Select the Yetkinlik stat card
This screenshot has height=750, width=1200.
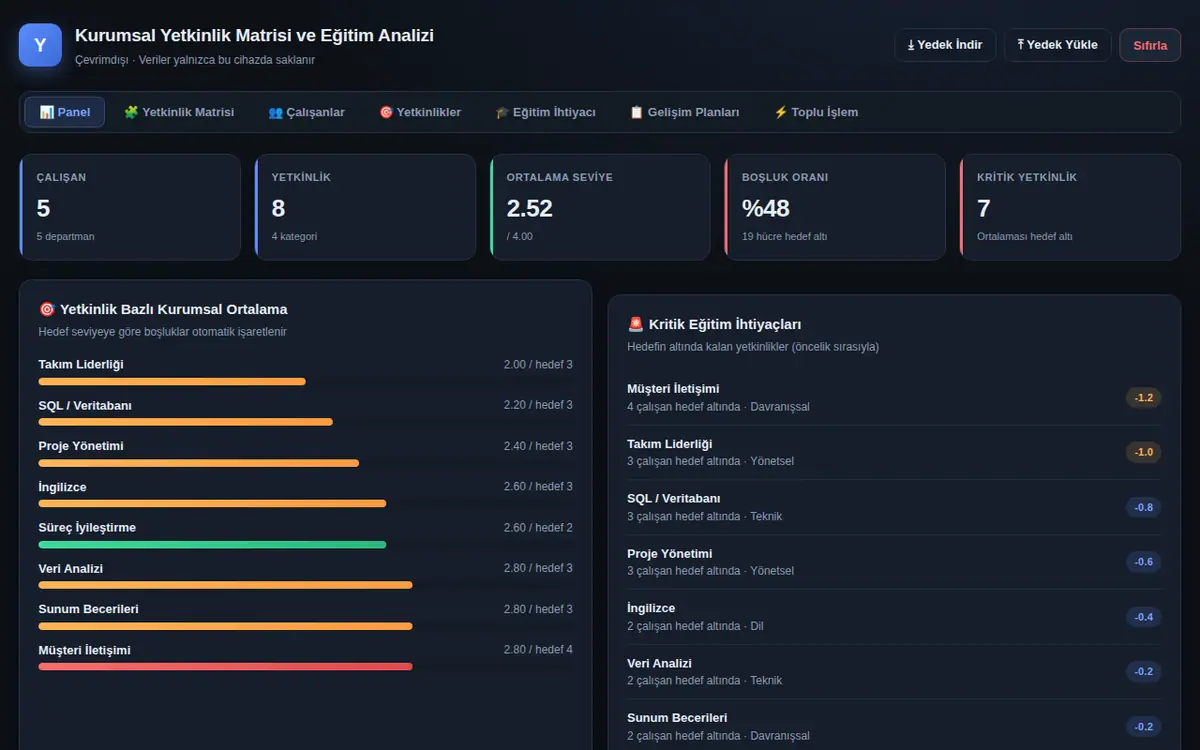point(365,207)
